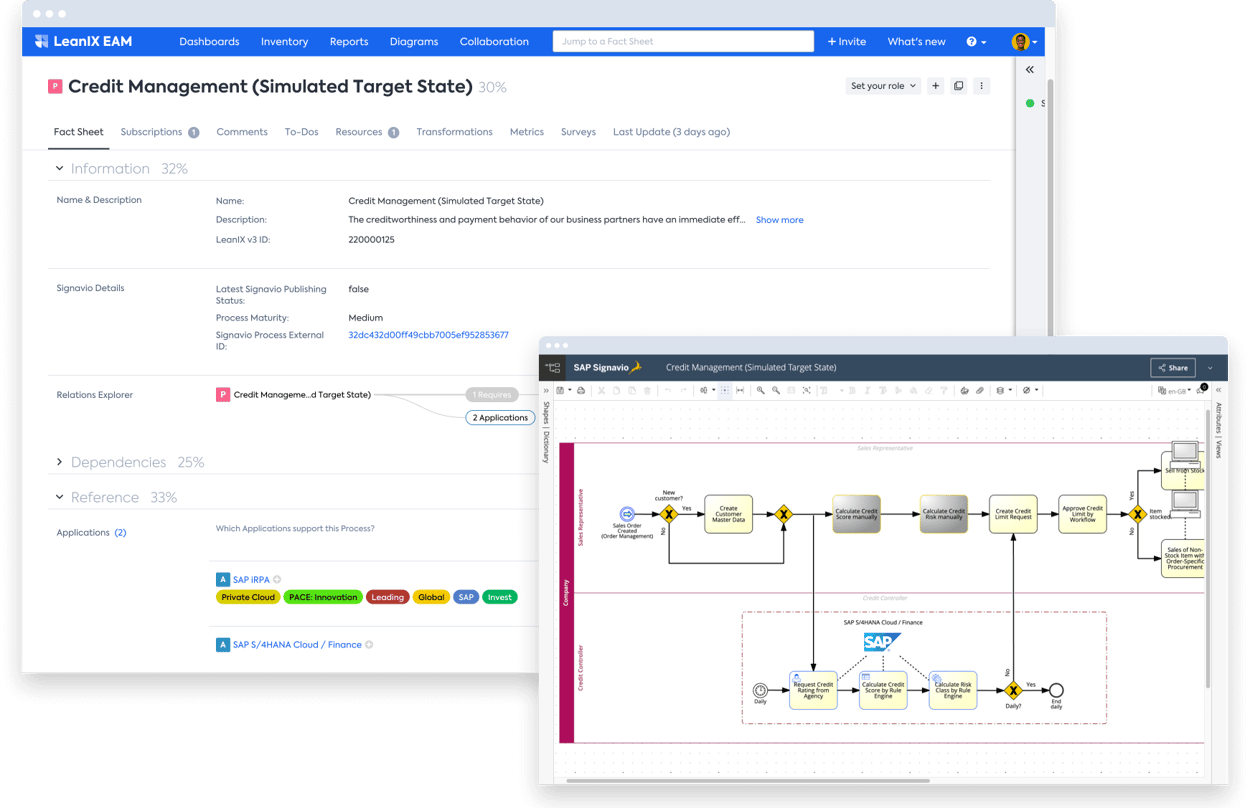Delete selected shape using the trash icon
Screen dimensions: 1250x808
pos(648,390)
